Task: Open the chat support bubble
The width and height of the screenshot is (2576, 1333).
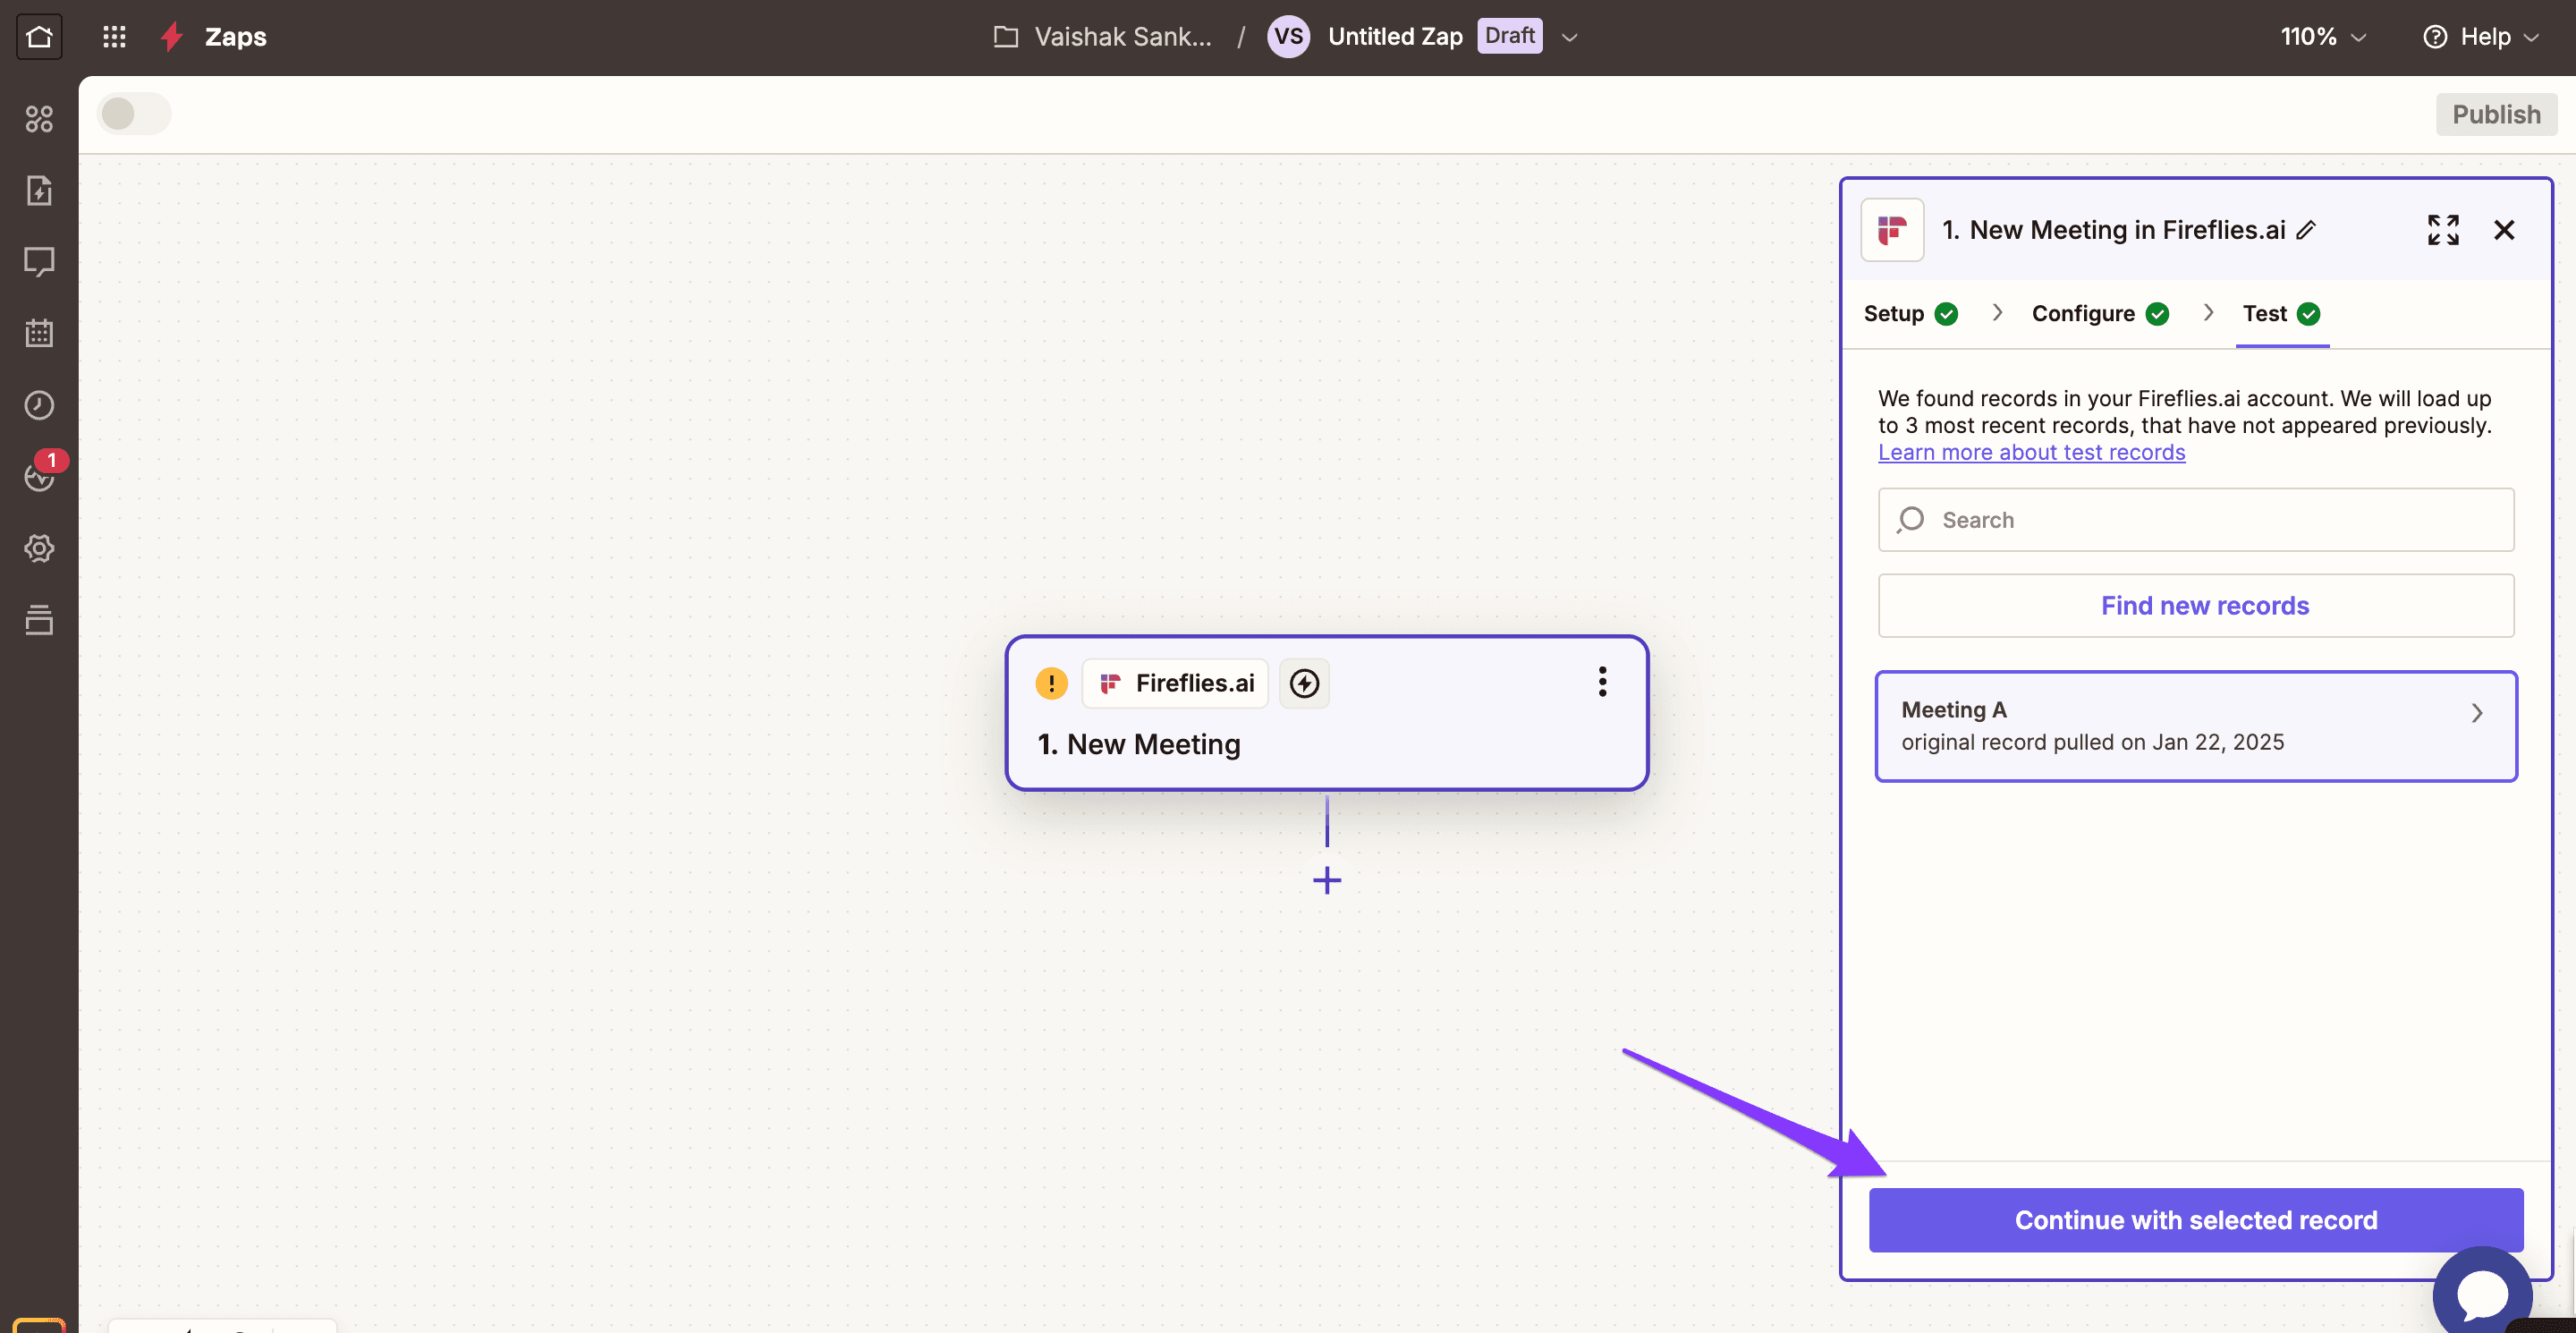Action: [2482, 1293]
